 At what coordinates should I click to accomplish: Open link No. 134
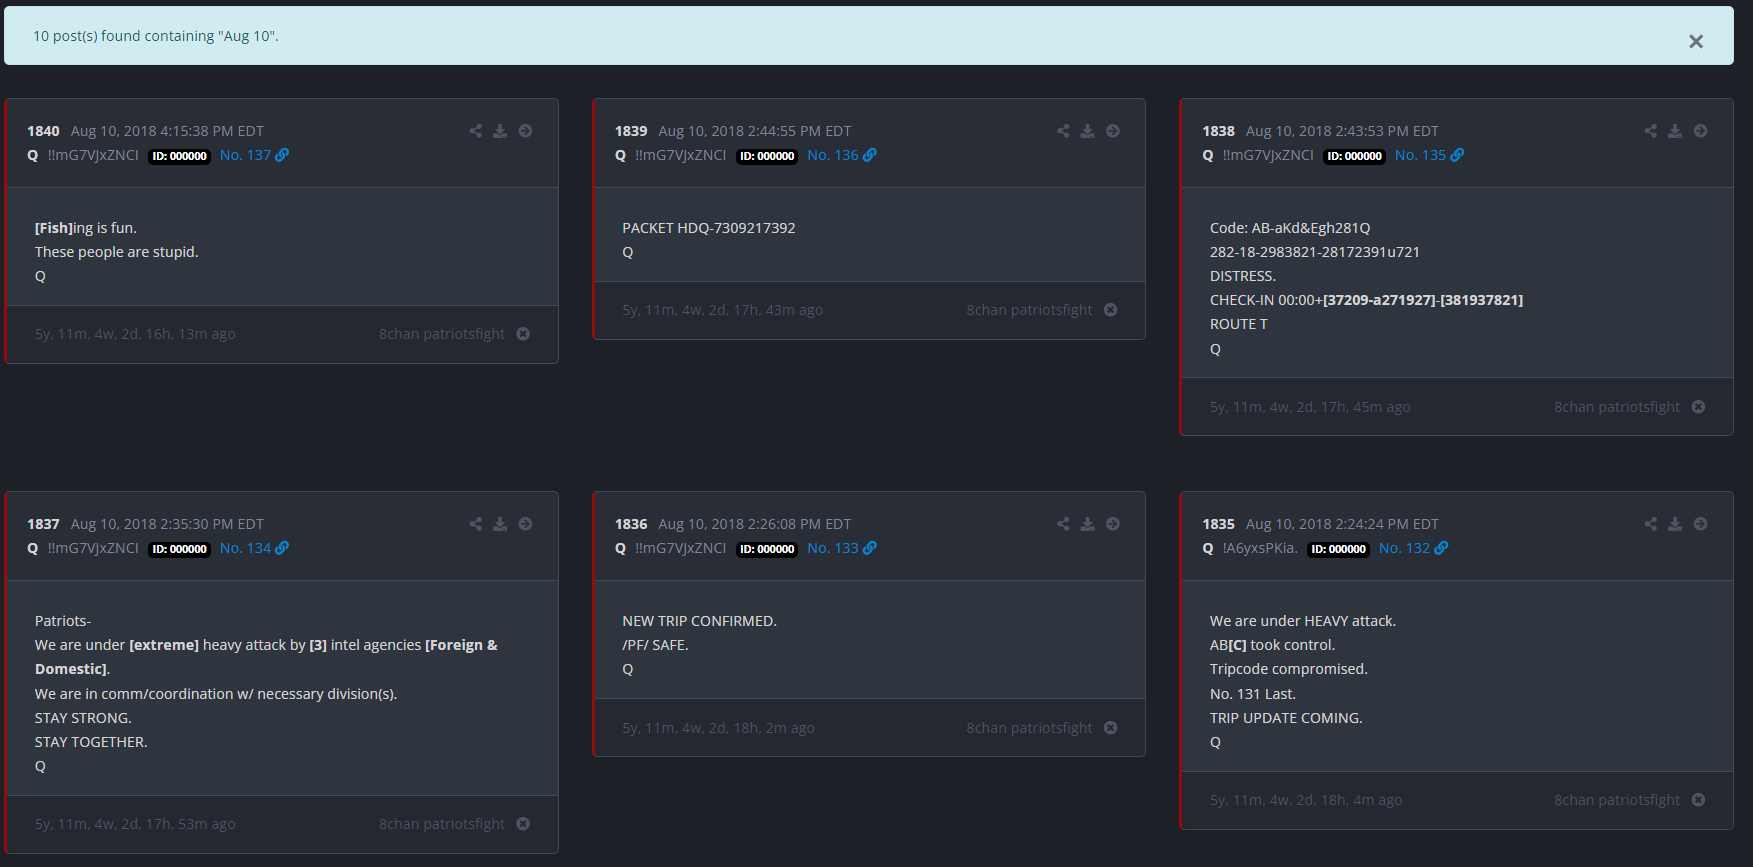pos(254,548)
